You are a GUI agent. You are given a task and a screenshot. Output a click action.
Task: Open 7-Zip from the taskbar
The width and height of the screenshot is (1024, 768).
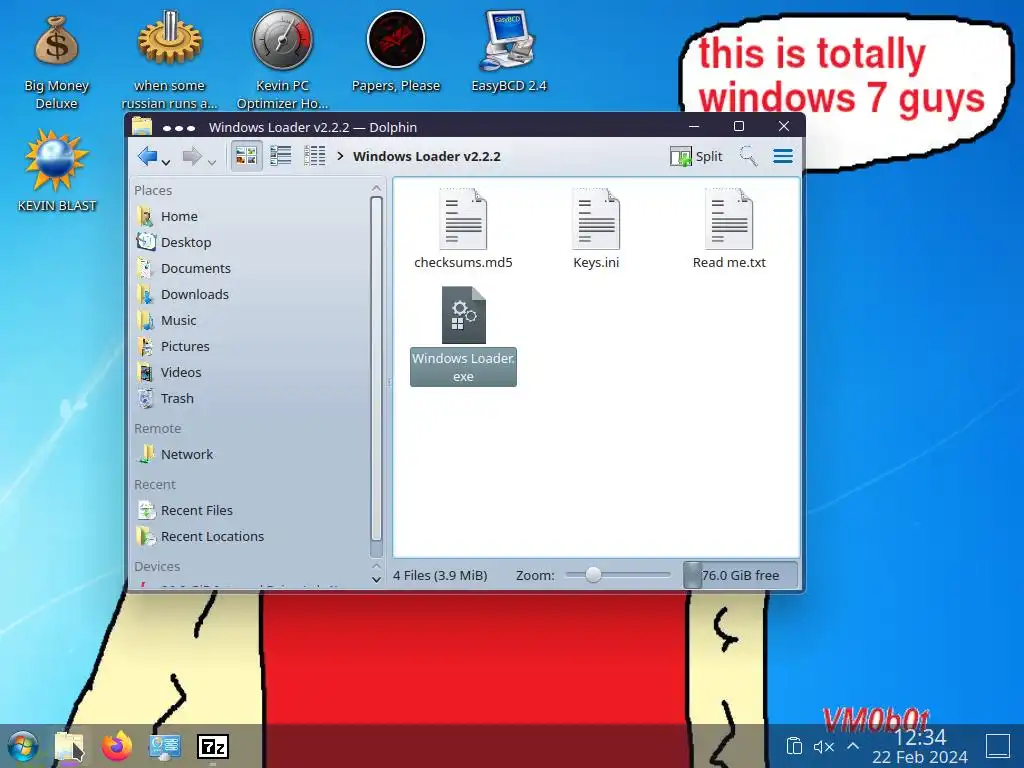(x=213, y=746)
